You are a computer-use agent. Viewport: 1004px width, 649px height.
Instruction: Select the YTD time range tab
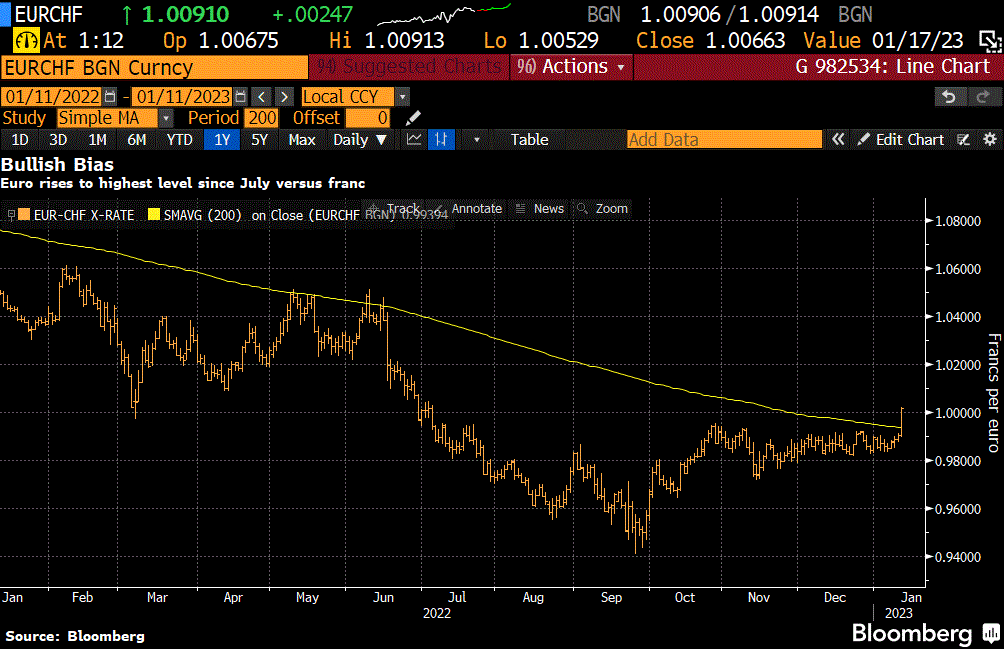coord(179,140)
